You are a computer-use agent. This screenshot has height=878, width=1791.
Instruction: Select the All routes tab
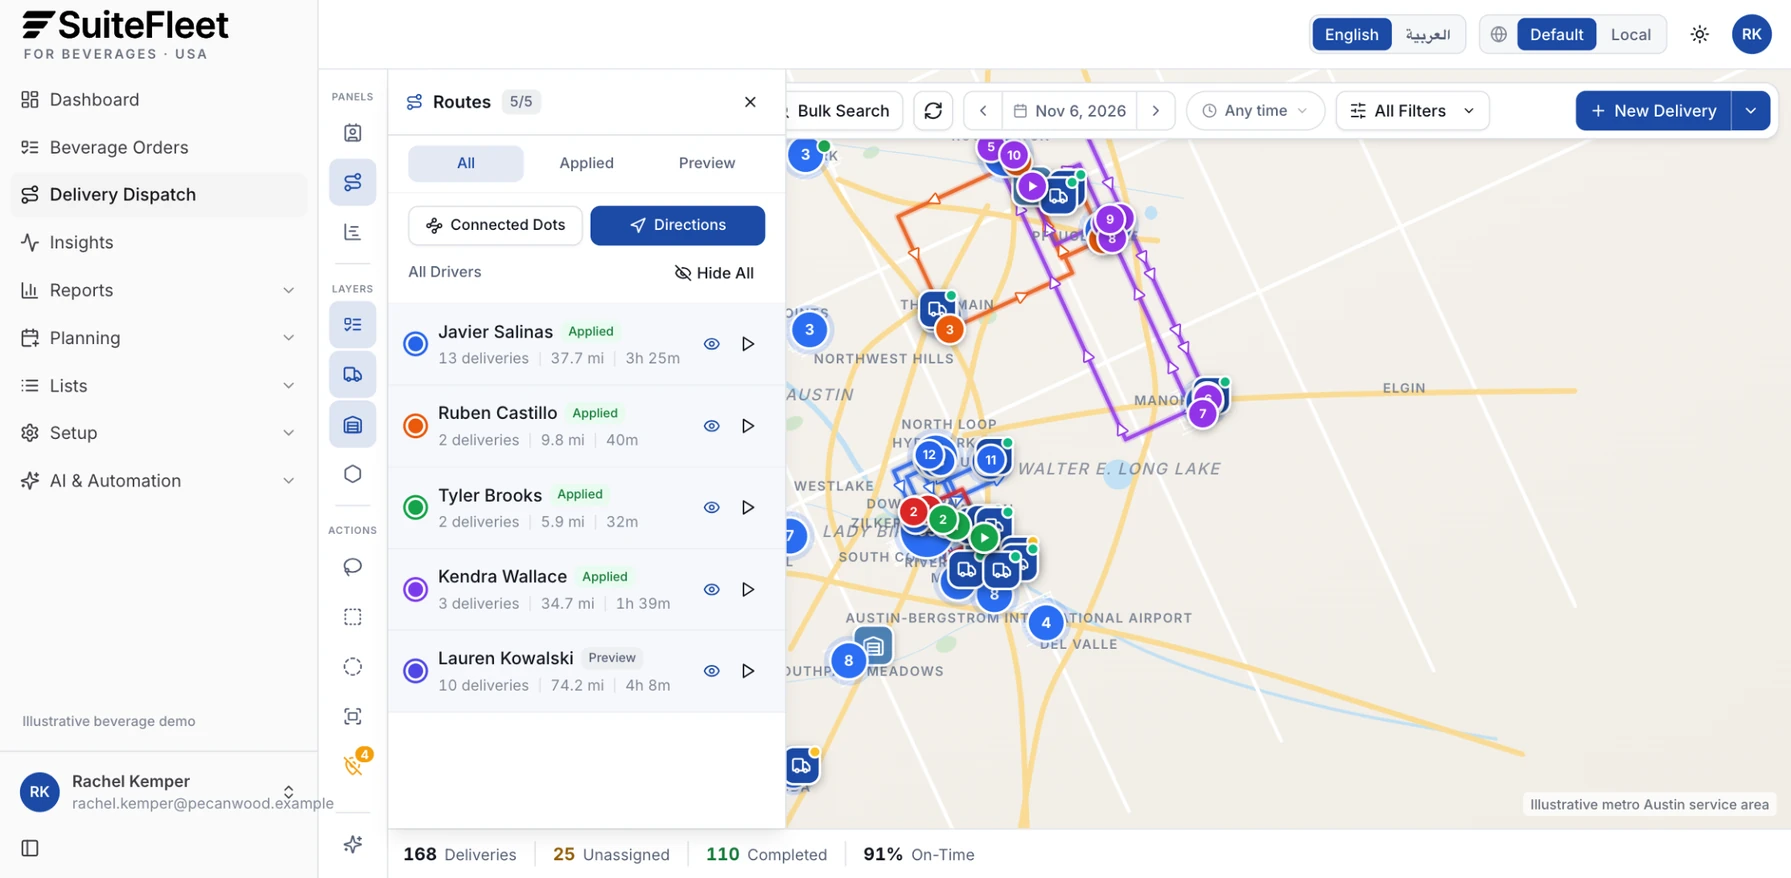(x=465, y=163)
